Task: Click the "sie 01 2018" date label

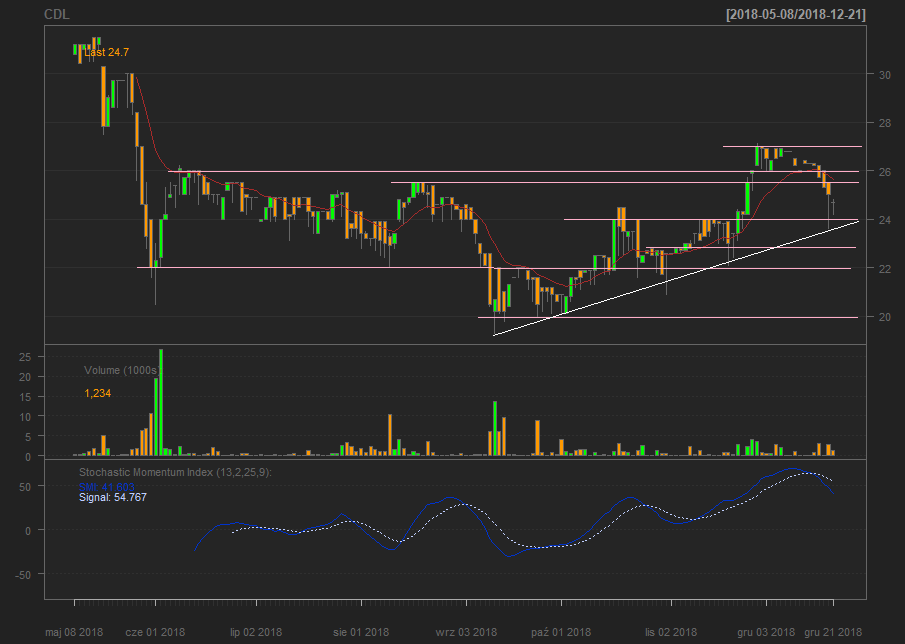Action: coord(361,632)
